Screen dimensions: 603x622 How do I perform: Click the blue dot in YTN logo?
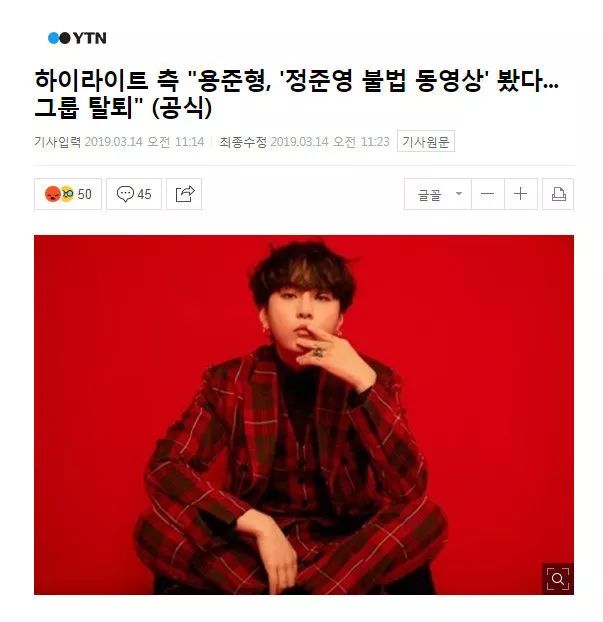tap(53, 38)
